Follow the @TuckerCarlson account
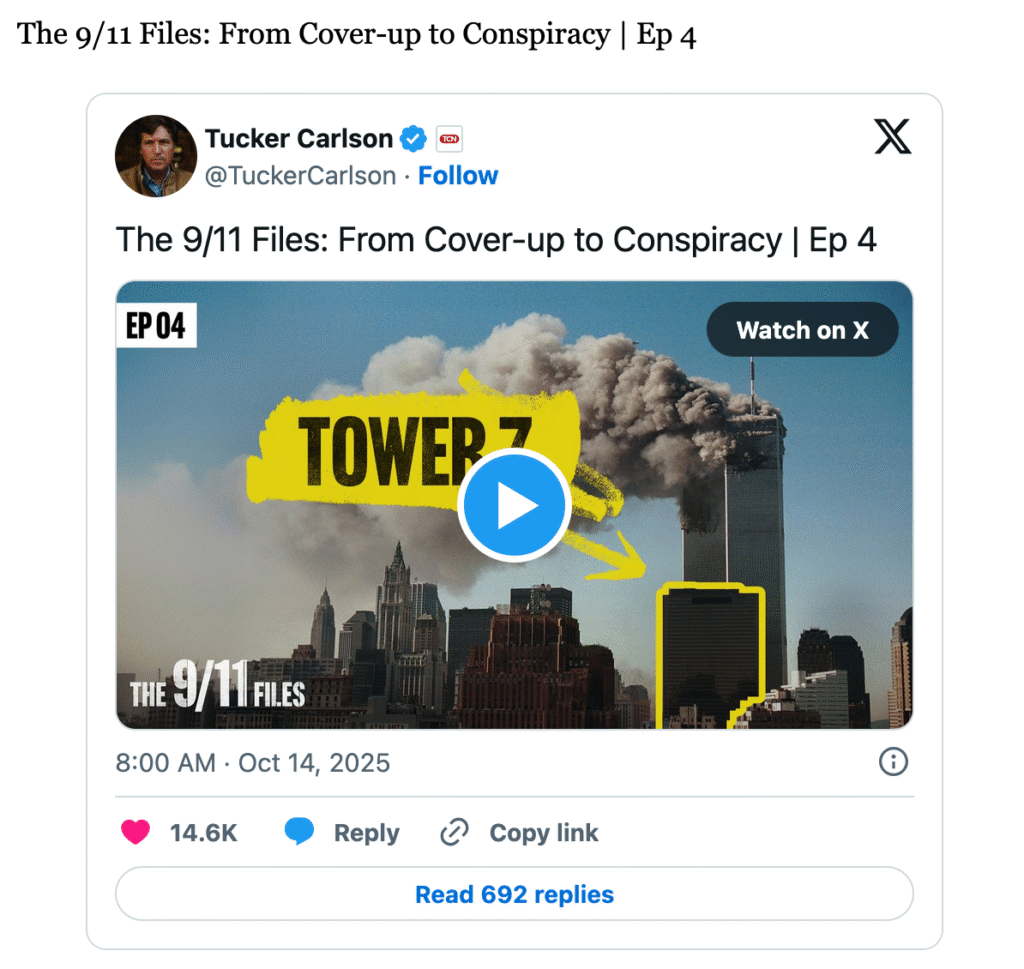 tap(458, 176)
